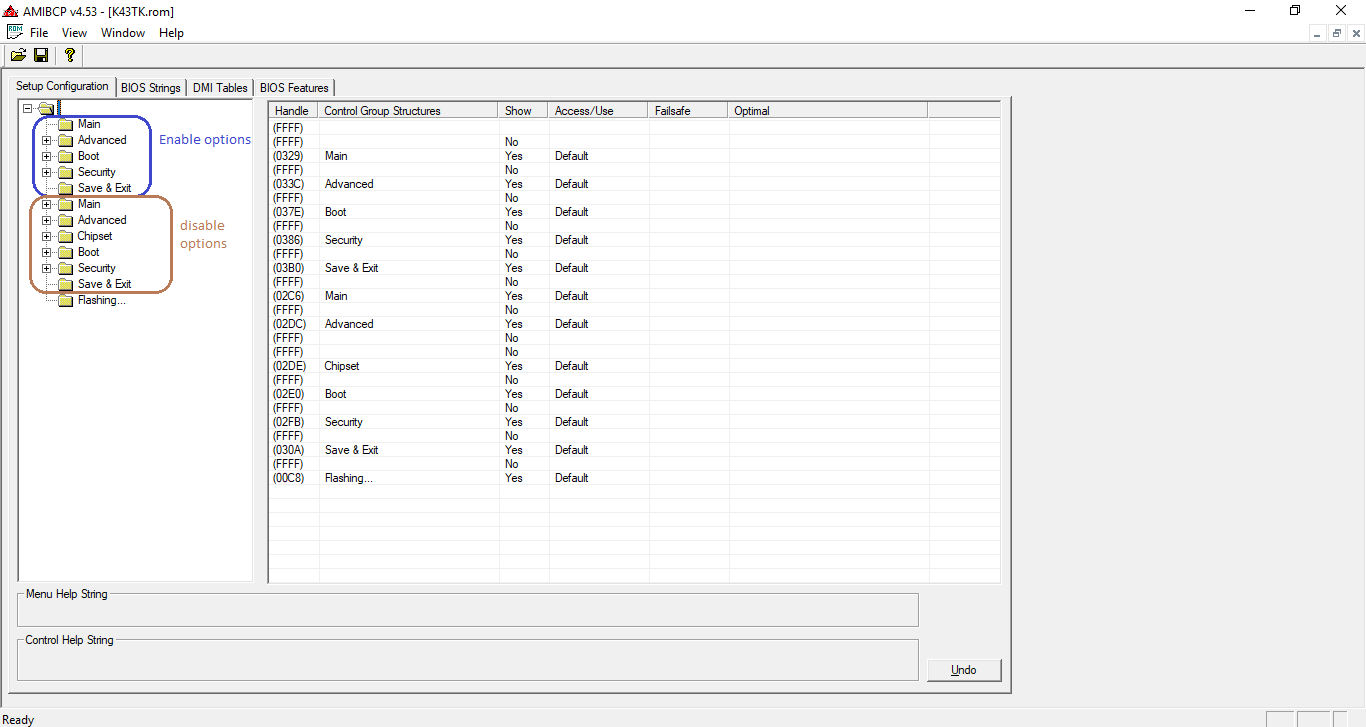Click Security in the (02FB) table row

click(344, 422)
